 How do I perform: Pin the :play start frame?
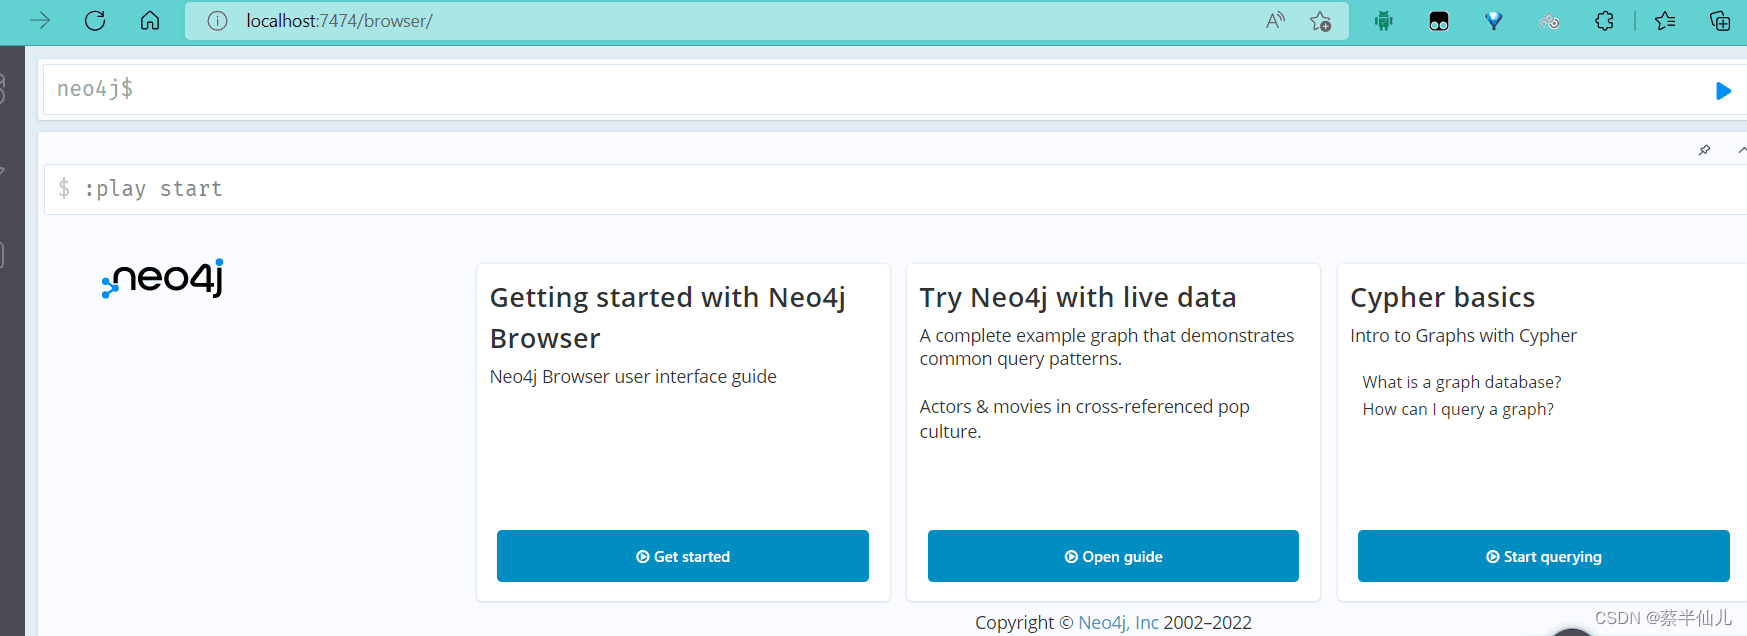pos(1704,150)
